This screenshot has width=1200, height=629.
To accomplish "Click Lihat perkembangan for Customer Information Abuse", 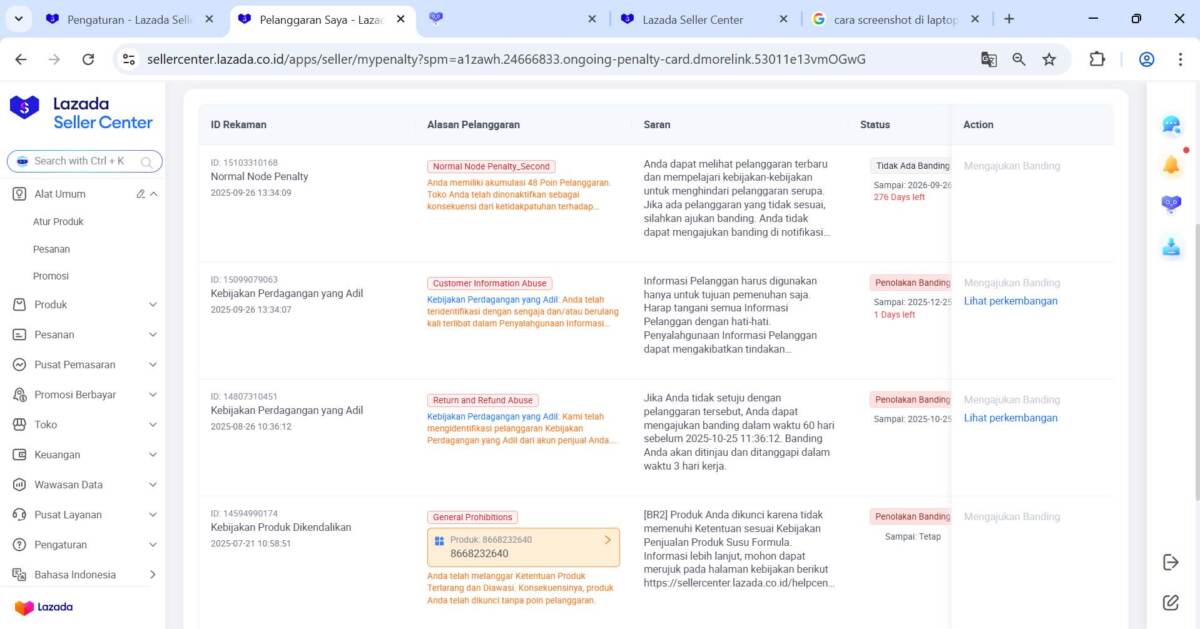I will click(1010, 301).
